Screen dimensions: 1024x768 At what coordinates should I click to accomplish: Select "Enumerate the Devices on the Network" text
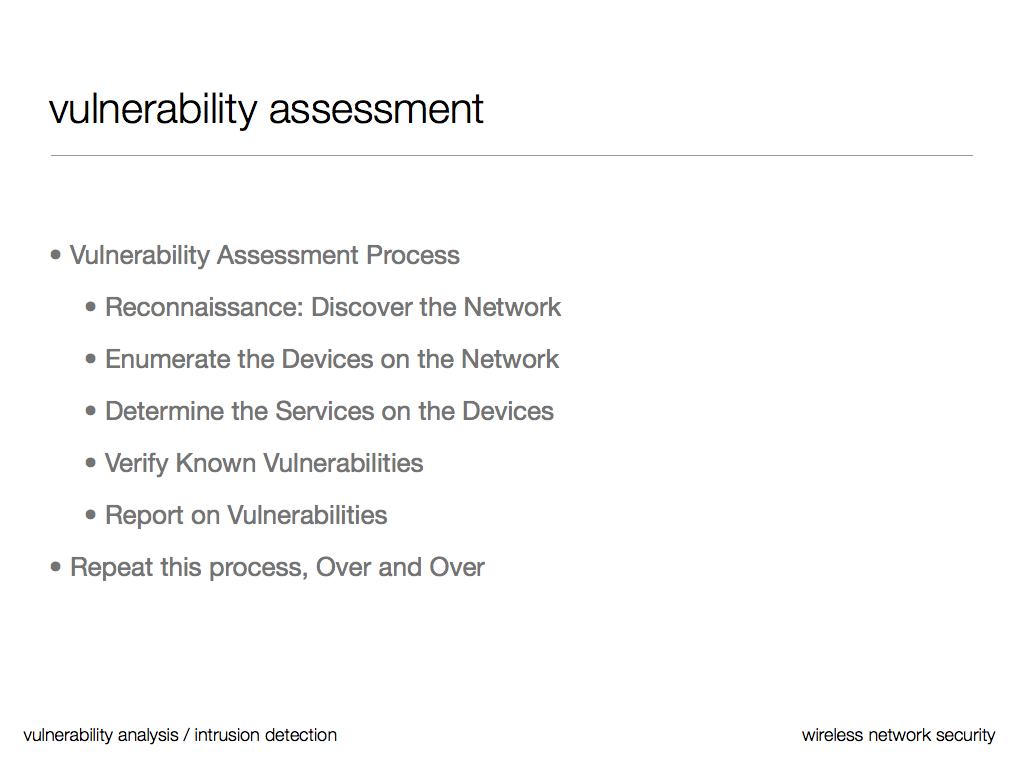pos(332,359)
